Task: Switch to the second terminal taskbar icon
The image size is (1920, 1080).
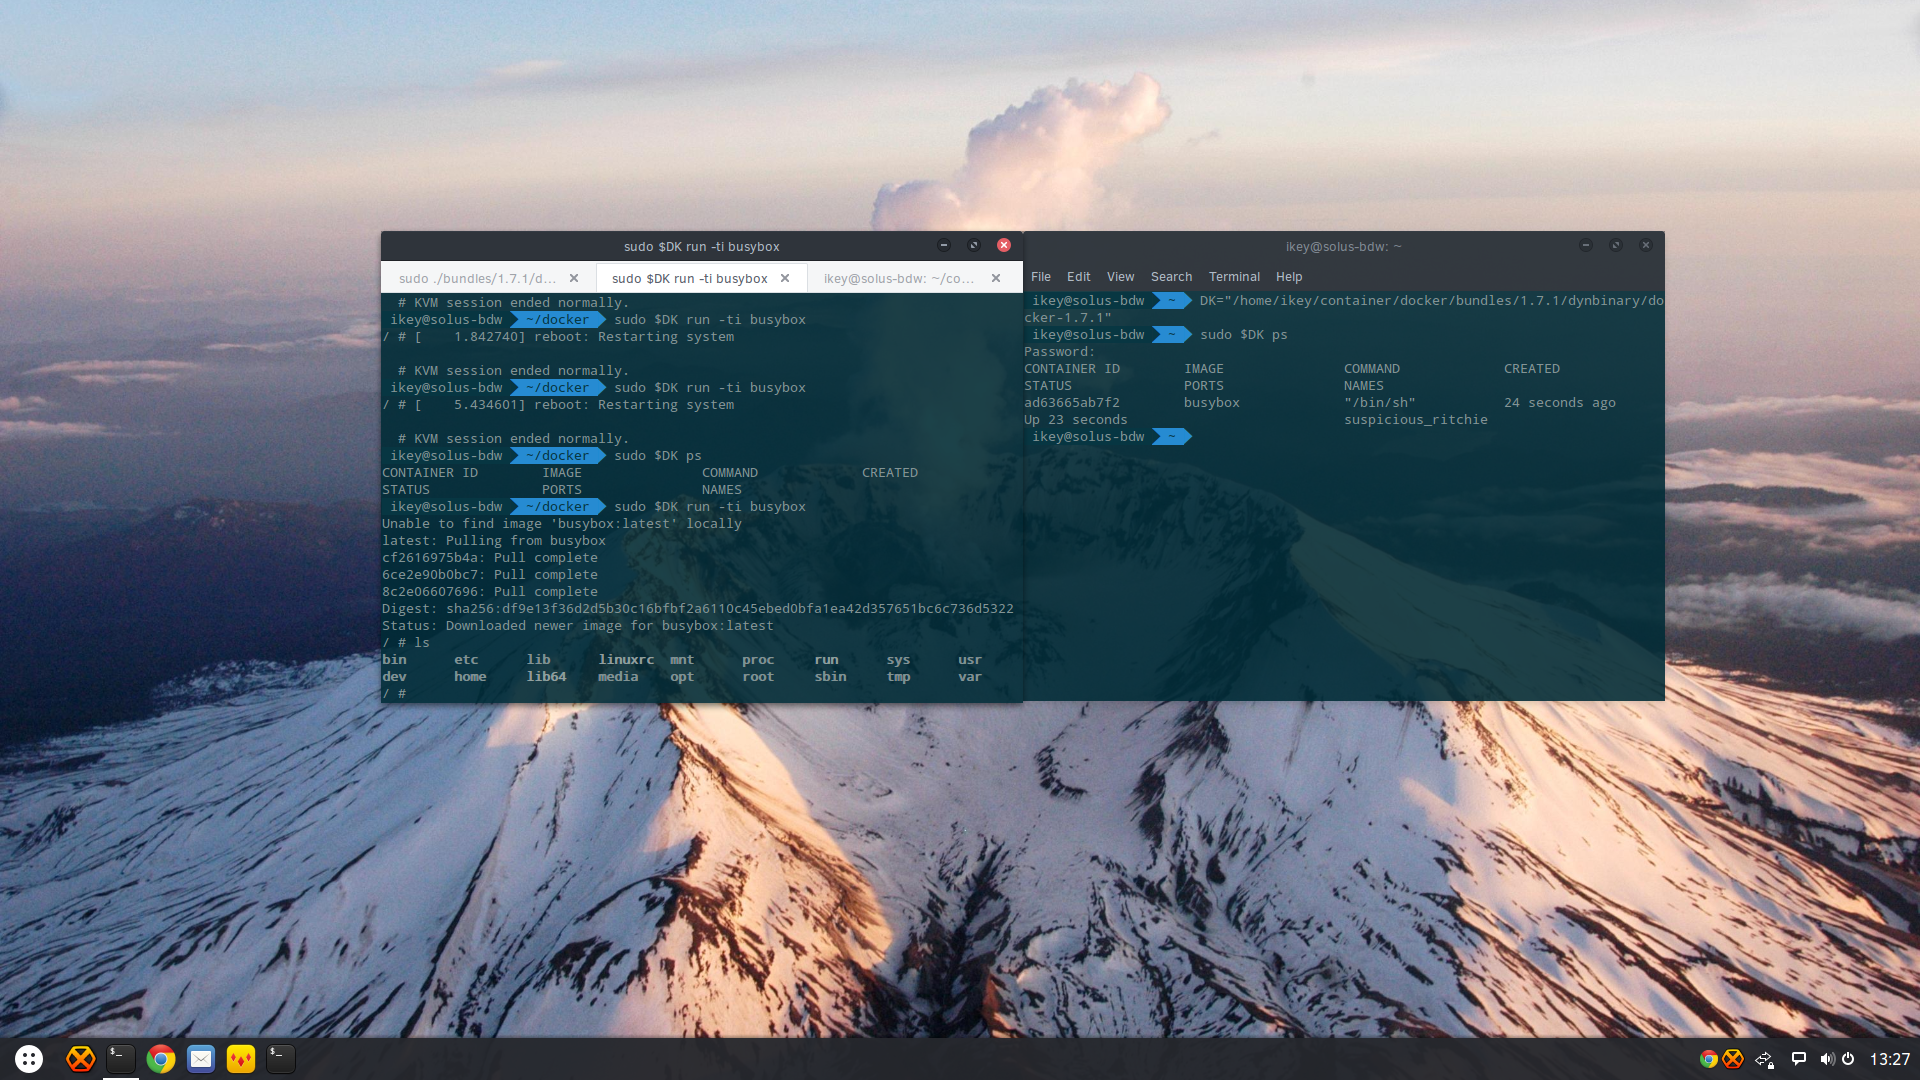Action: (x=281, y=1059)
